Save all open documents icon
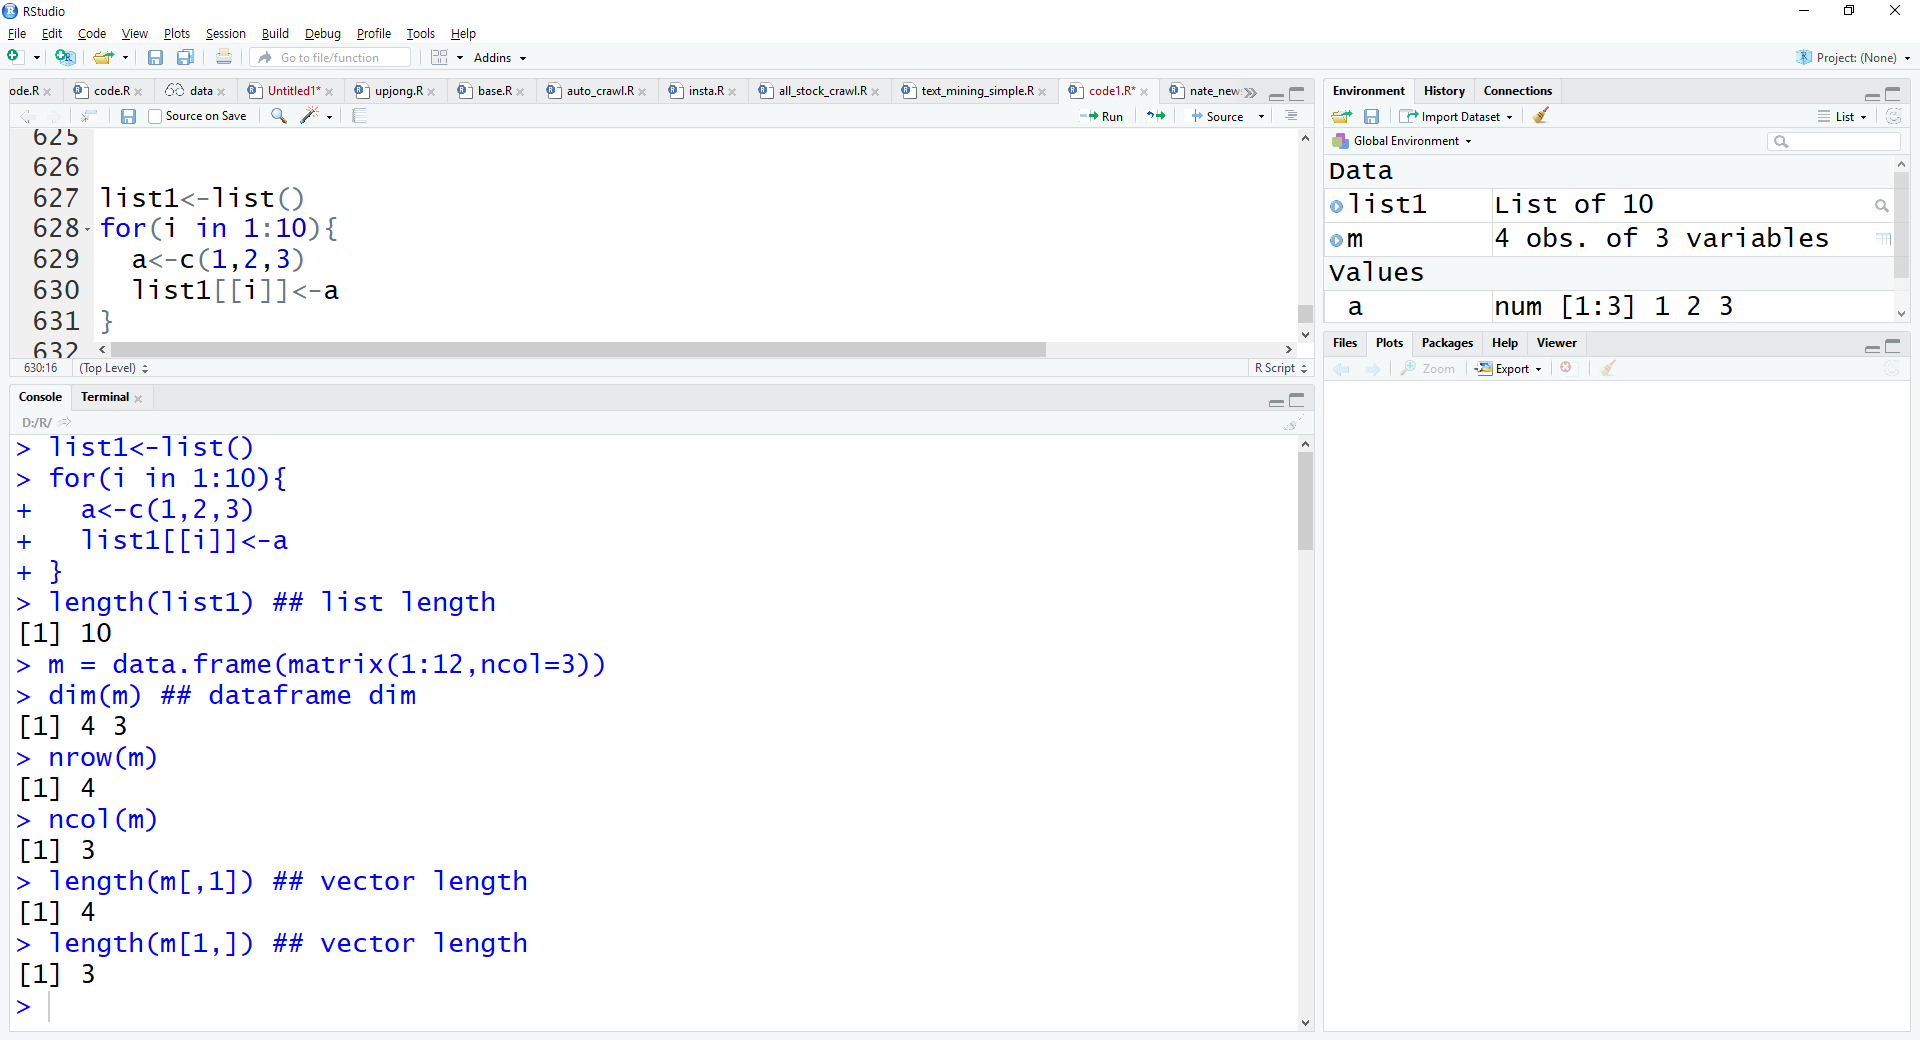This screenshot has height=1040, width=1920. click(x=185, y=58)
